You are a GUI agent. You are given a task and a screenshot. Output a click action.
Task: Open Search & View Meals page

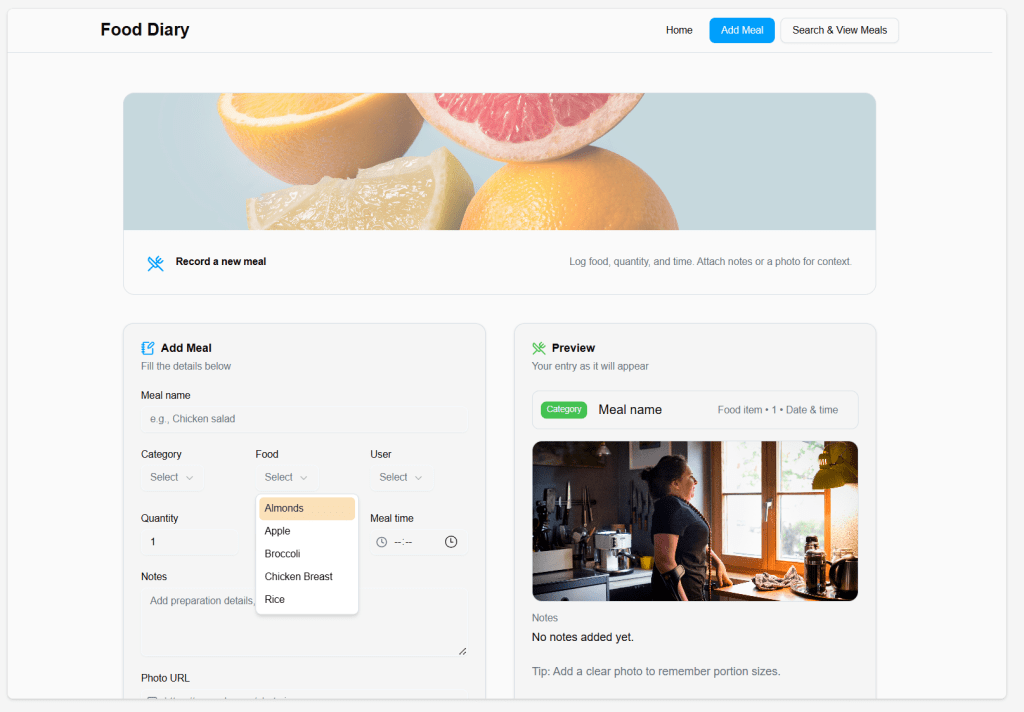pyautogui.click(x=839, y=30)
